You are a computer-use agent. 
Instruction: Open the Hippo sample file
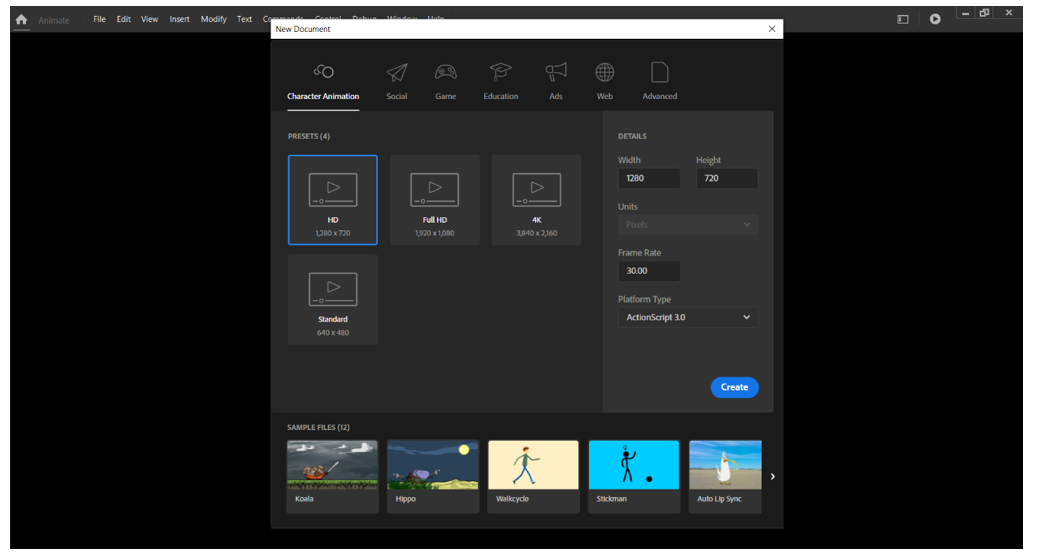[433, 476]
